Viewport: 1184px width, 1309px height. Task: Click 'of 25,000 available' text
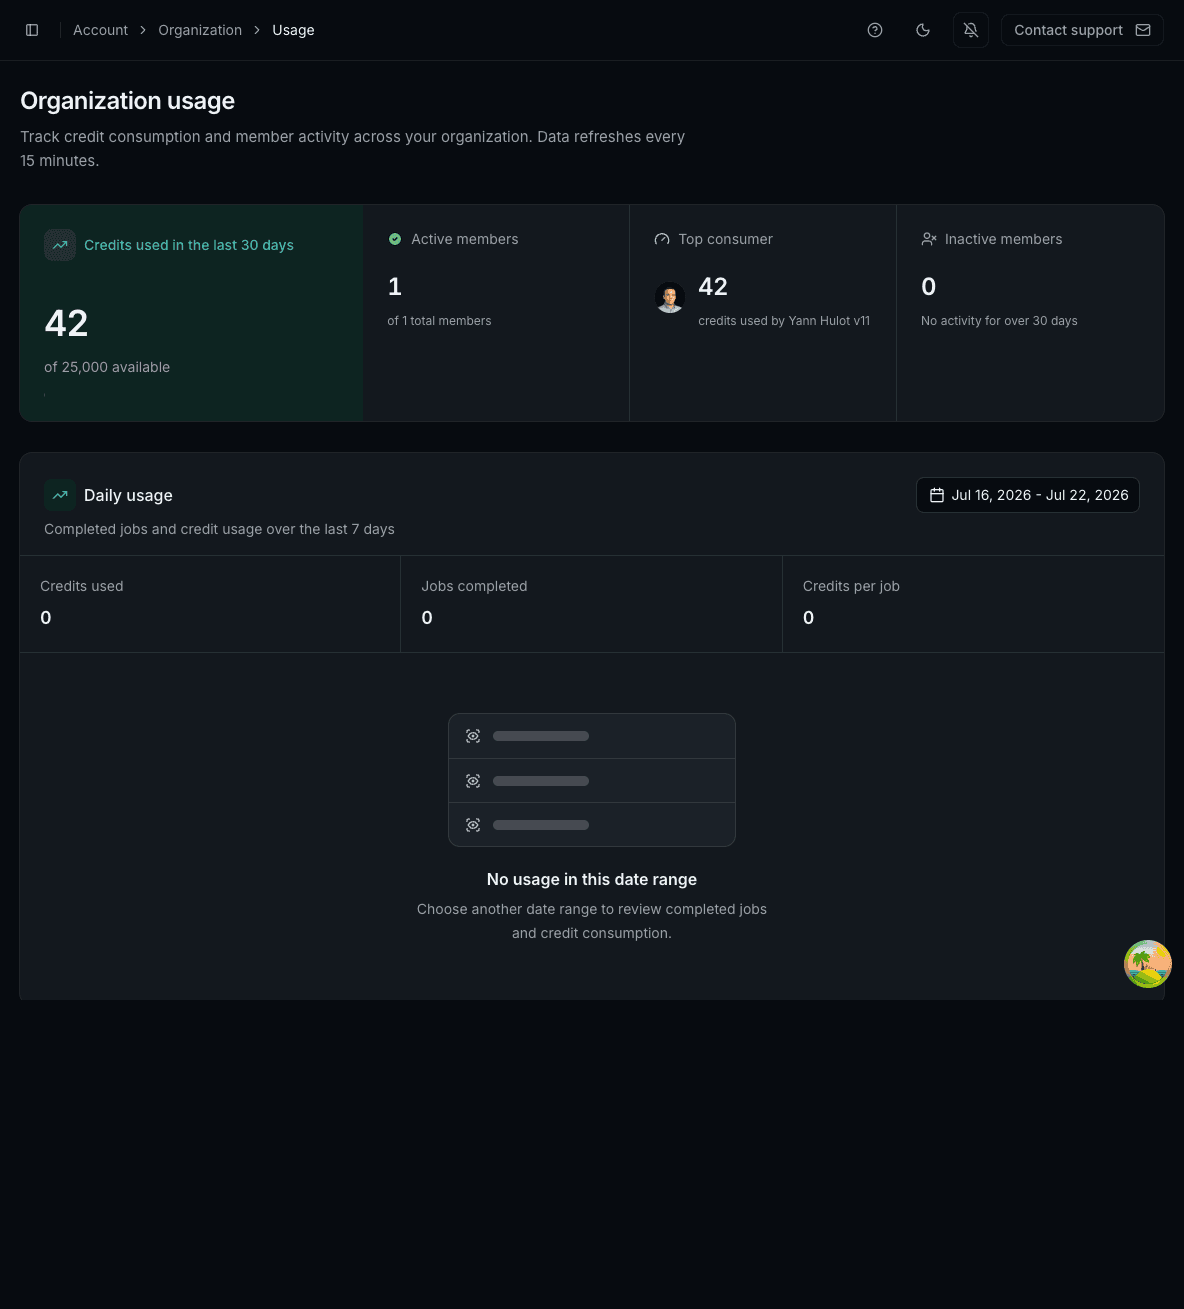coord(107,367)
